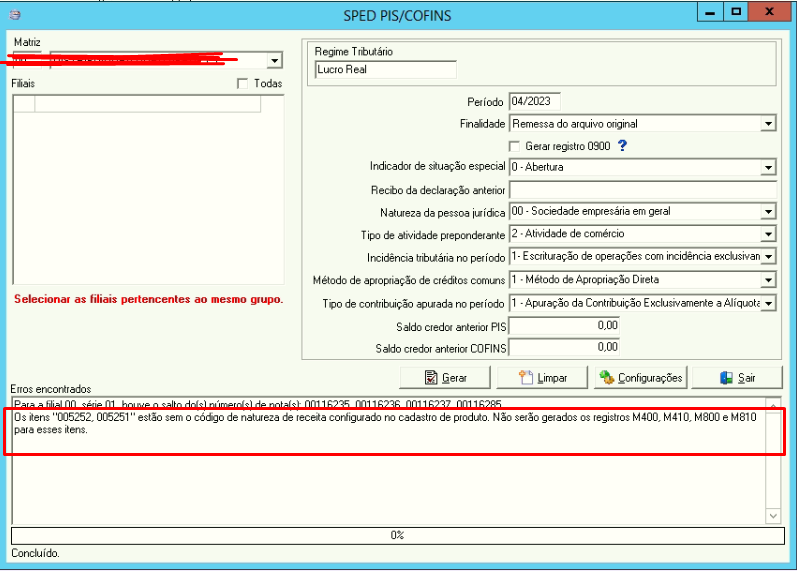The image size is (797, 571).
Task: Maximize the SPED PIS/COFINS window
Action: click(735, 12)
